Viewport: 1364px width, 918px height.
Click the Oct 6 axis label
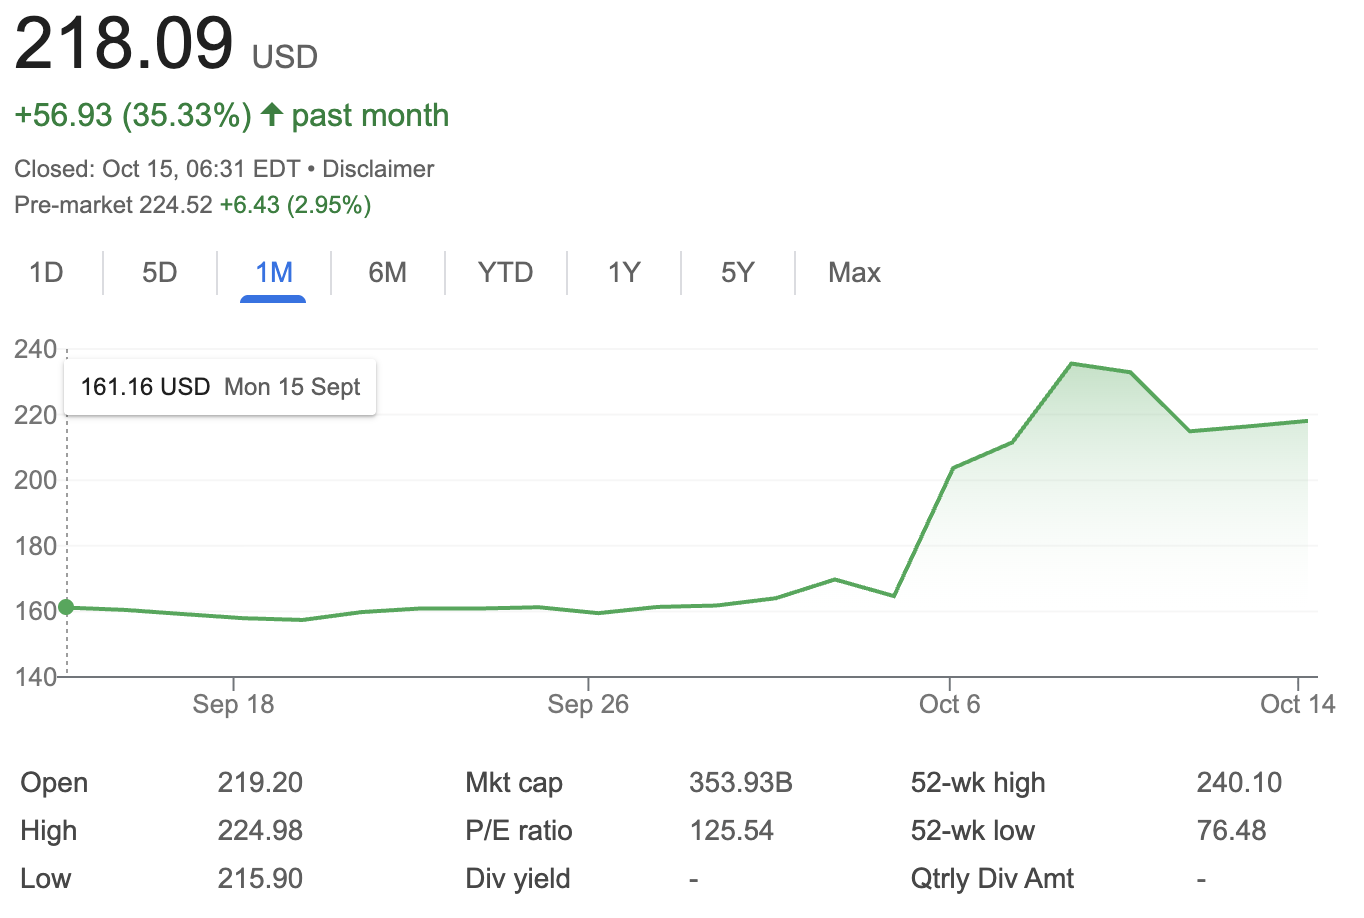pos(949,704)
